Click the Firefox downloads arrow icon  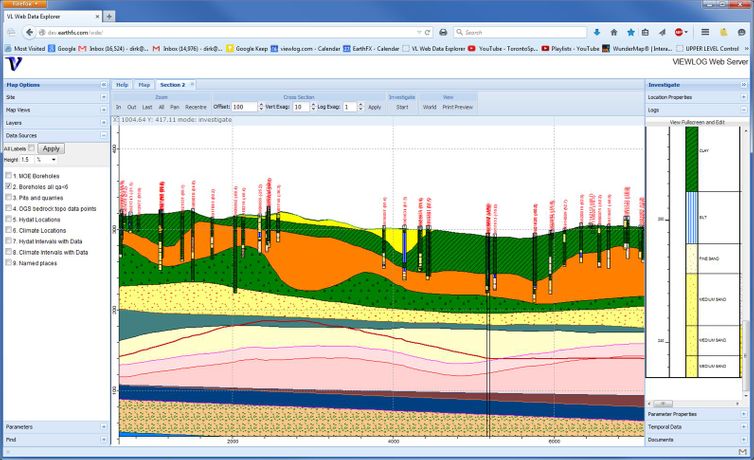pos(597,32)
